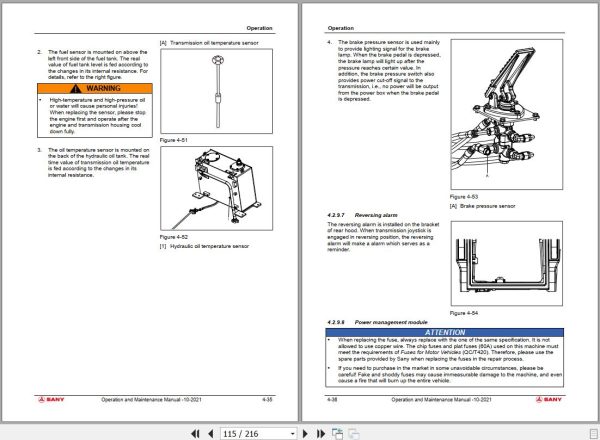Image resolution: width=600 pixels, height=440 pixels.
Task: Click Figure 4-54 caption
Action: point(464,313)
